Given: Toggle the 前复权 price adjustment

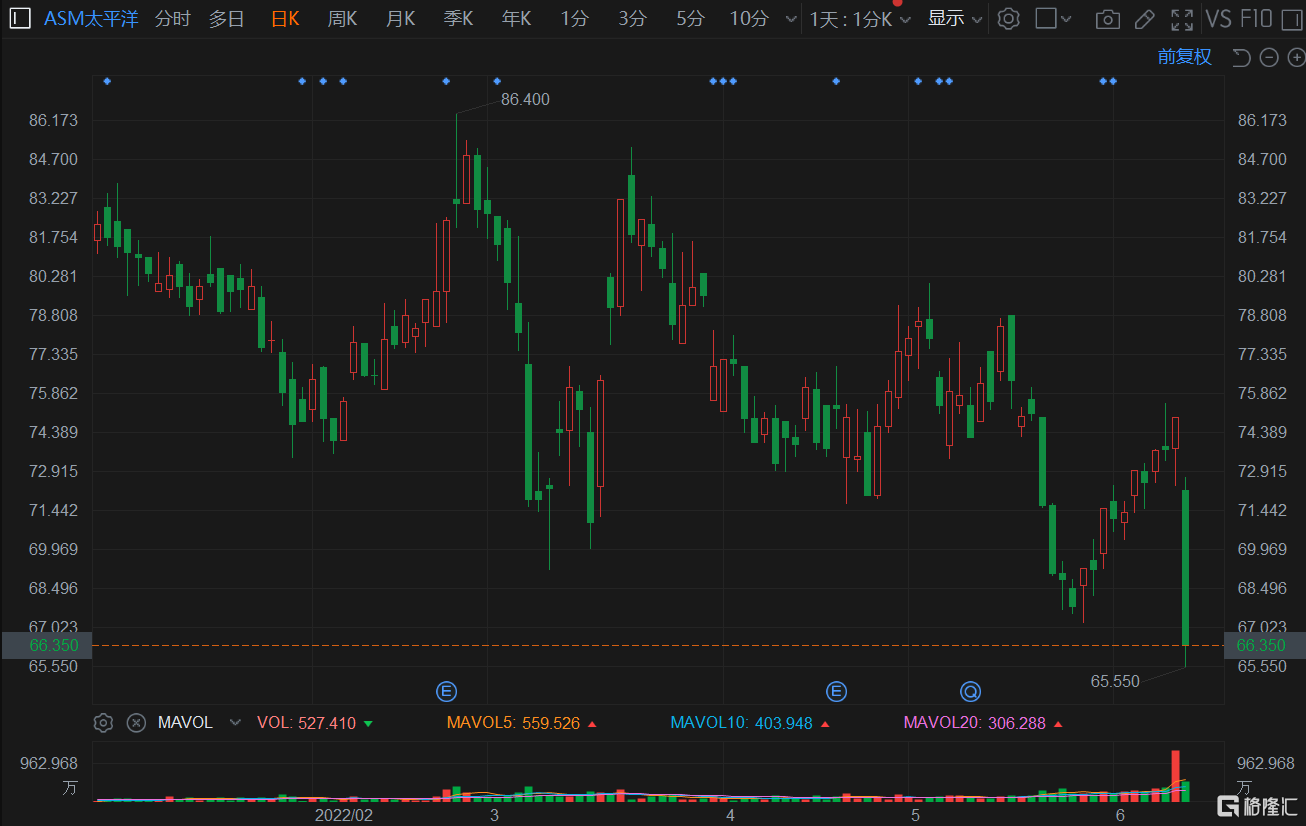Looking at the screenshot, I should 1184,57.
